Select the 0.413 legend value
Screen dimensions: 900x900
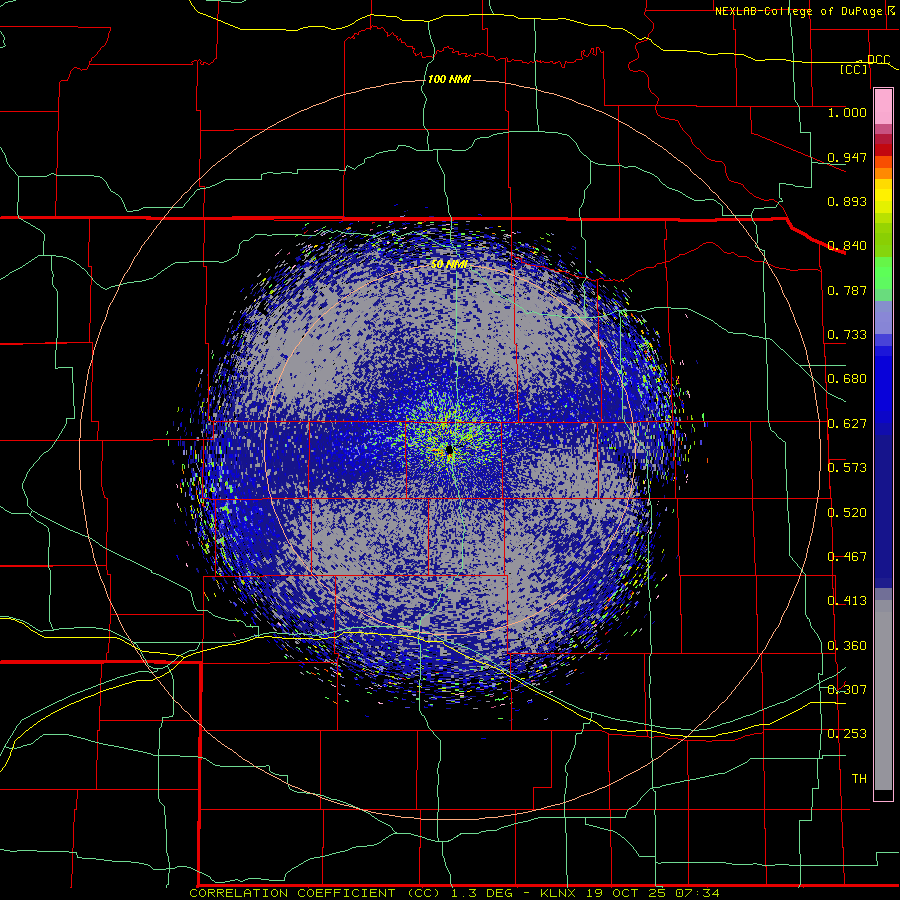point(847,601)
